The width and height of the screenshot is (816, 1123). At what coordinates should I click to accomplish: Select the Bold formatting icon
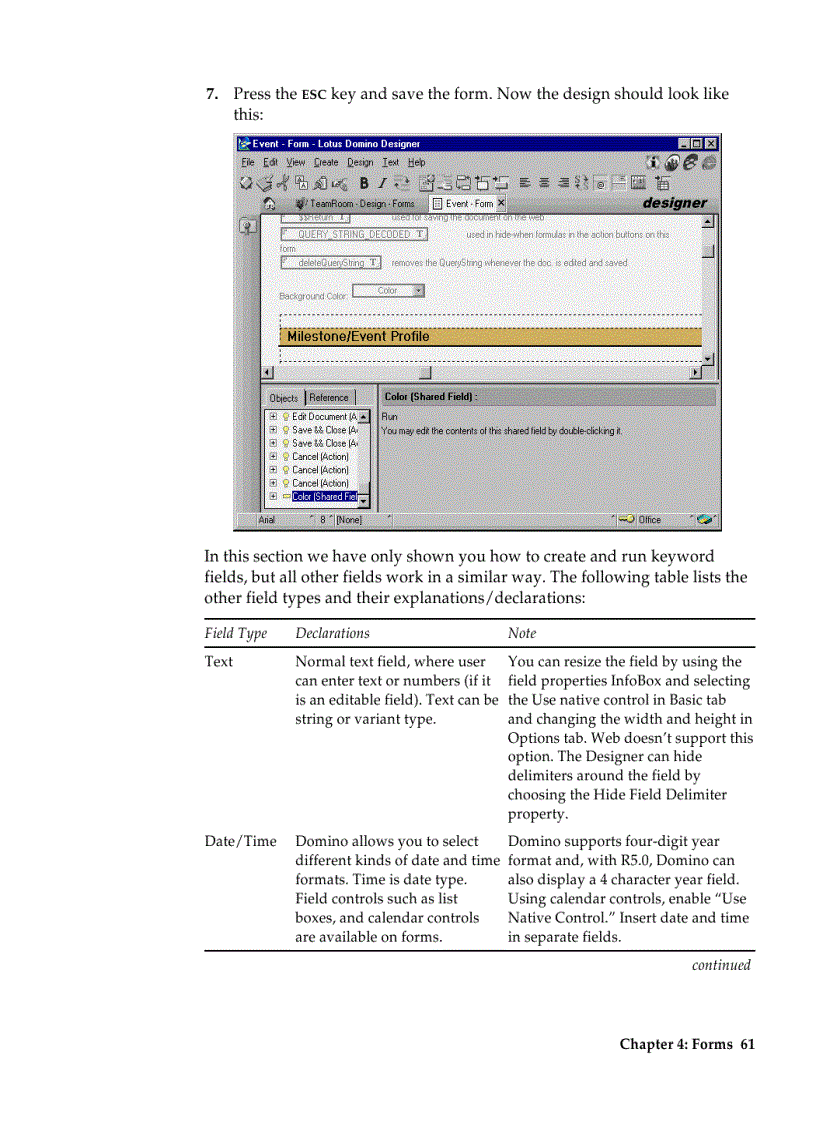coord(364,183)
